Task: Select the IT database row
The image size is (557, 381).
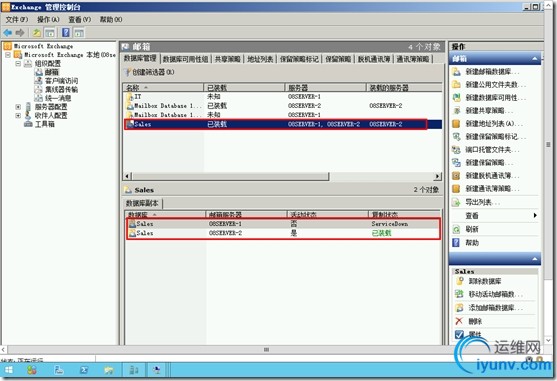Action: [282, 97]
